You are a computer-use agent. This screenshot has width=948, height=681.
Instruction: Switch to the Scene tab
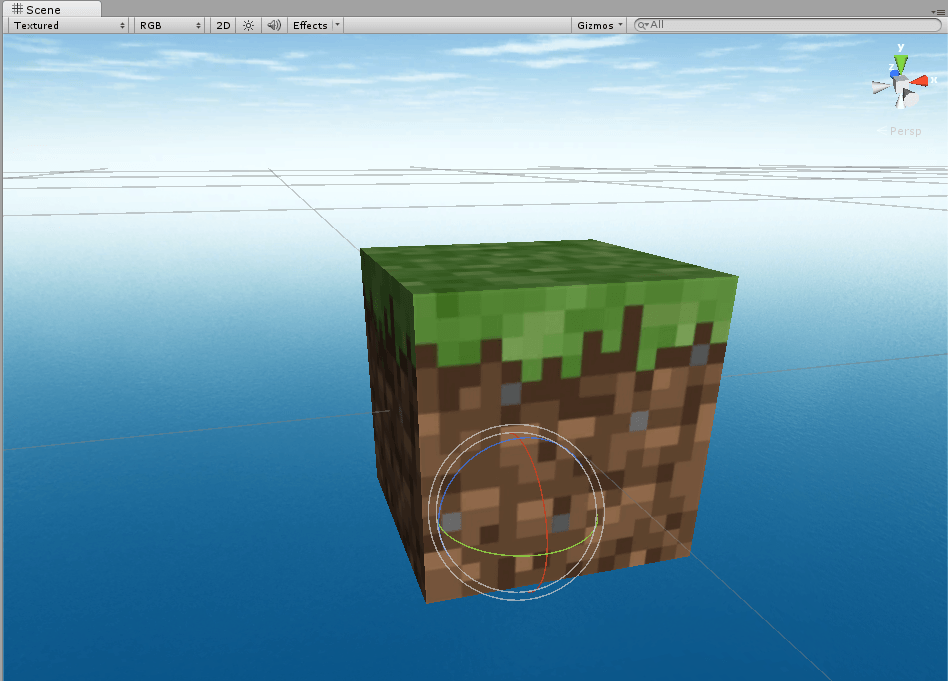pyautogui.click(x=51, y=9)
